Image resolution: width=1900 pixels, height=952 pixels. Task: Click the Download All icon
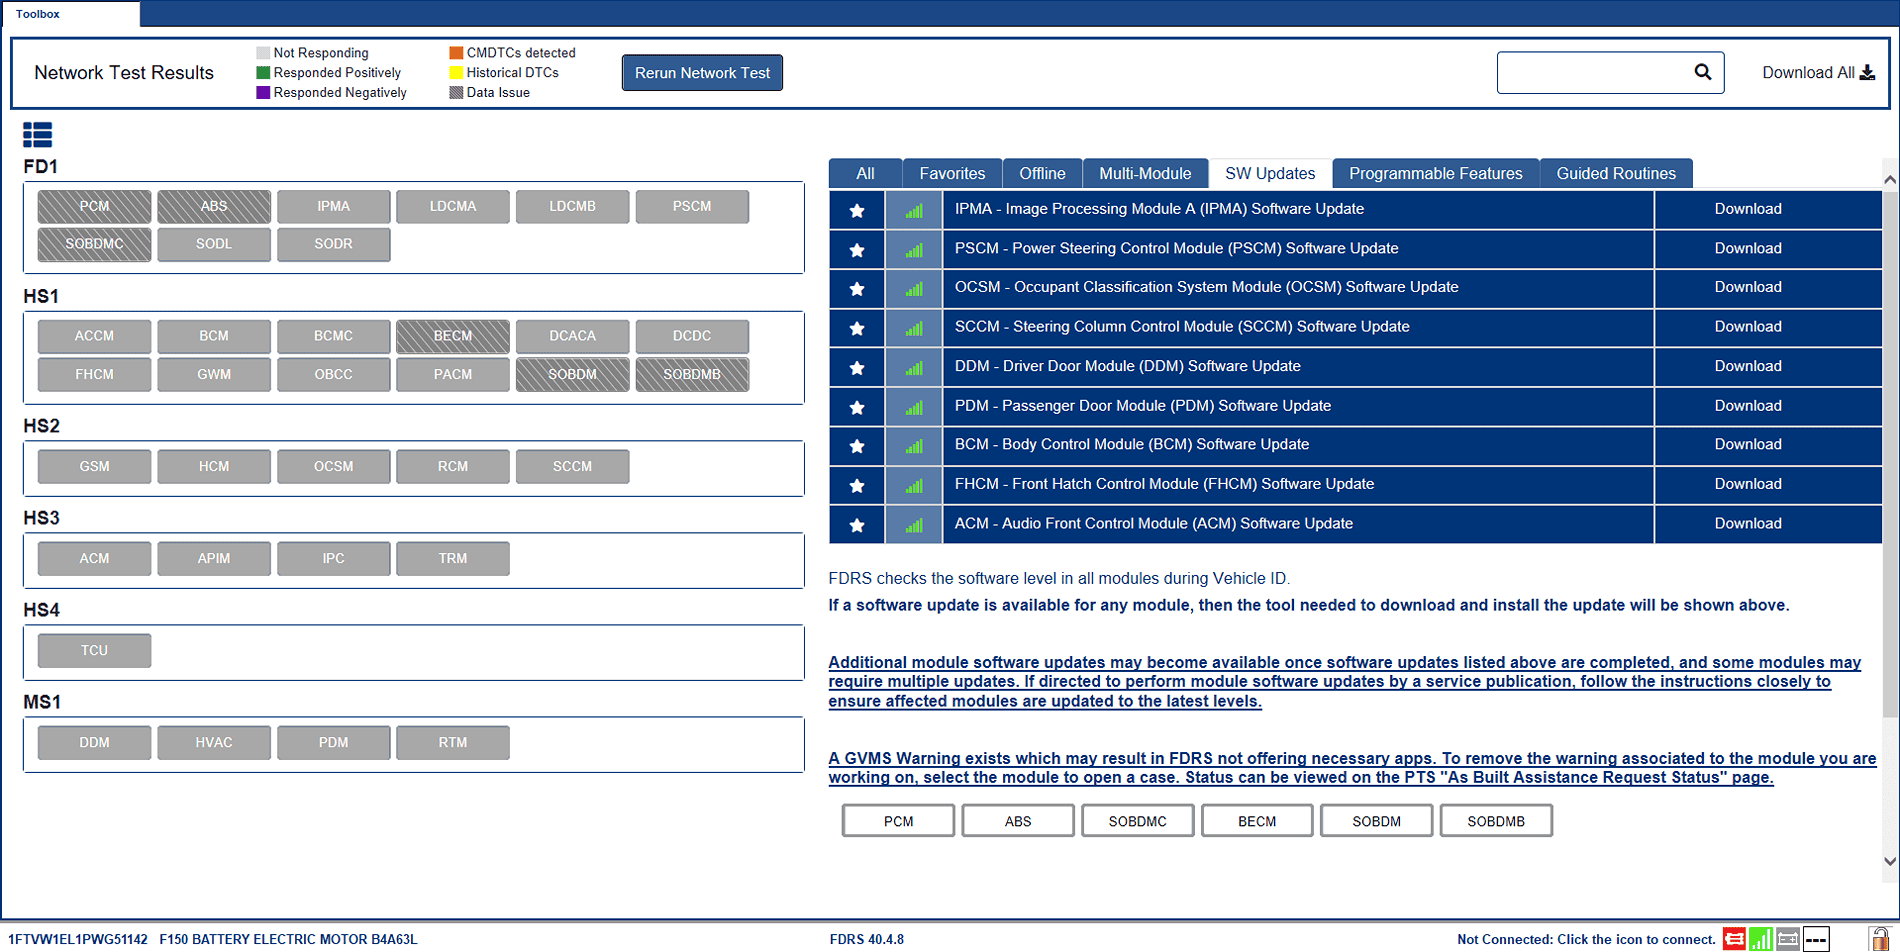(x=1867, y=73)
